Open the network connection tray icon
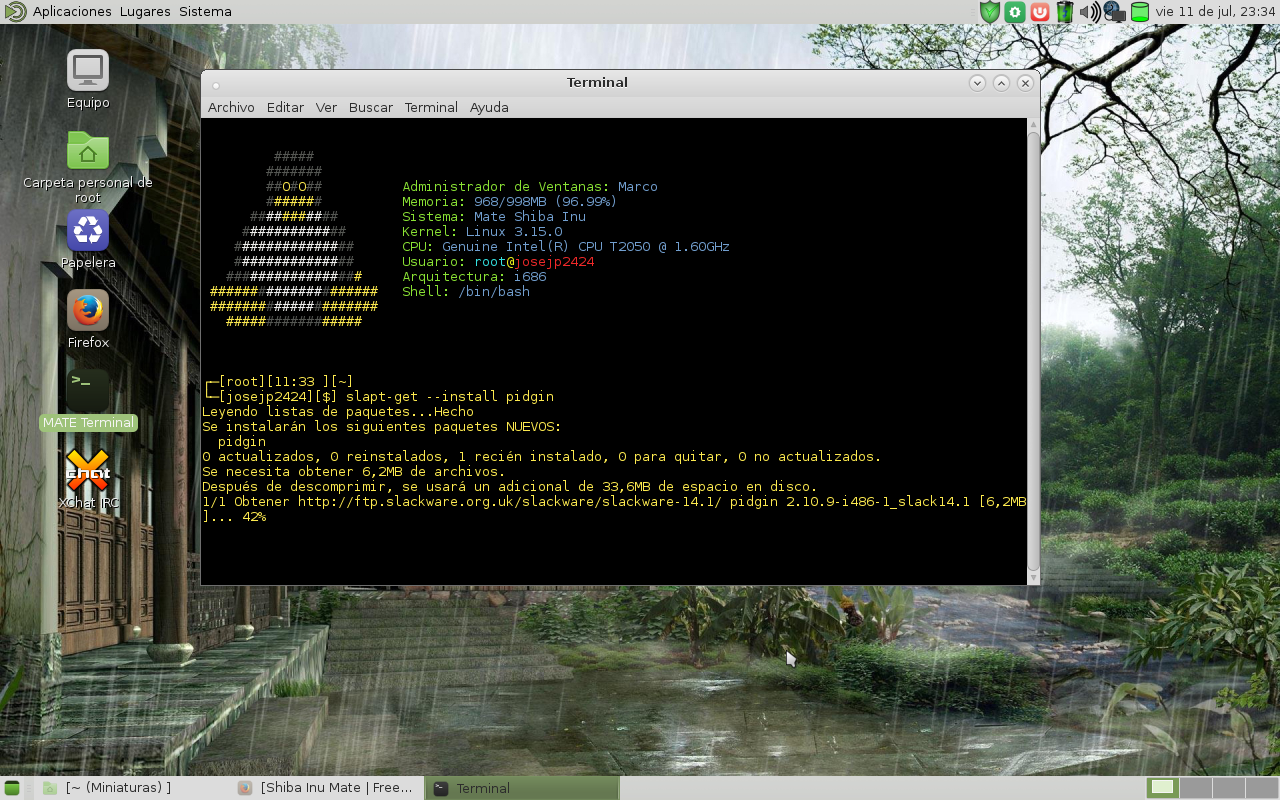 point(1115,12)
